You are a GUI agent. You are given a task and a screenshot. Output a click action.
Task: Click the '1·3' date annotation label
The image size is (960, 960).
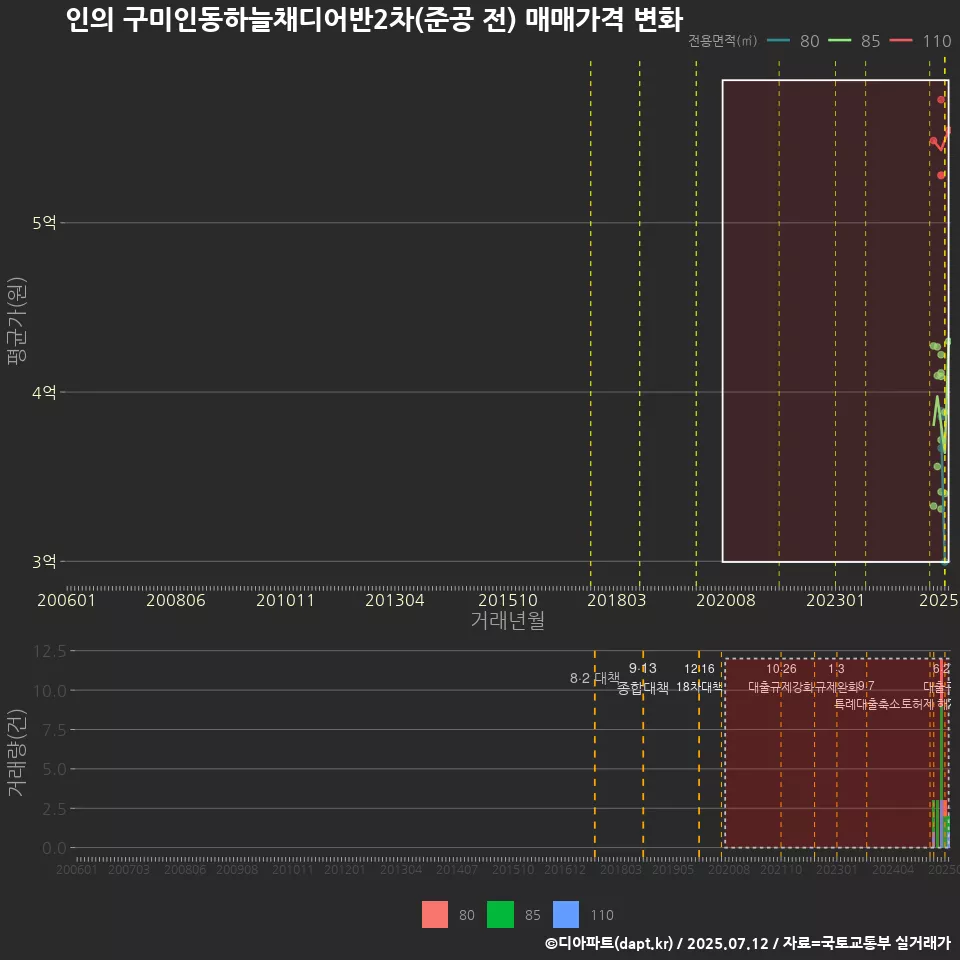coord(836,669)
